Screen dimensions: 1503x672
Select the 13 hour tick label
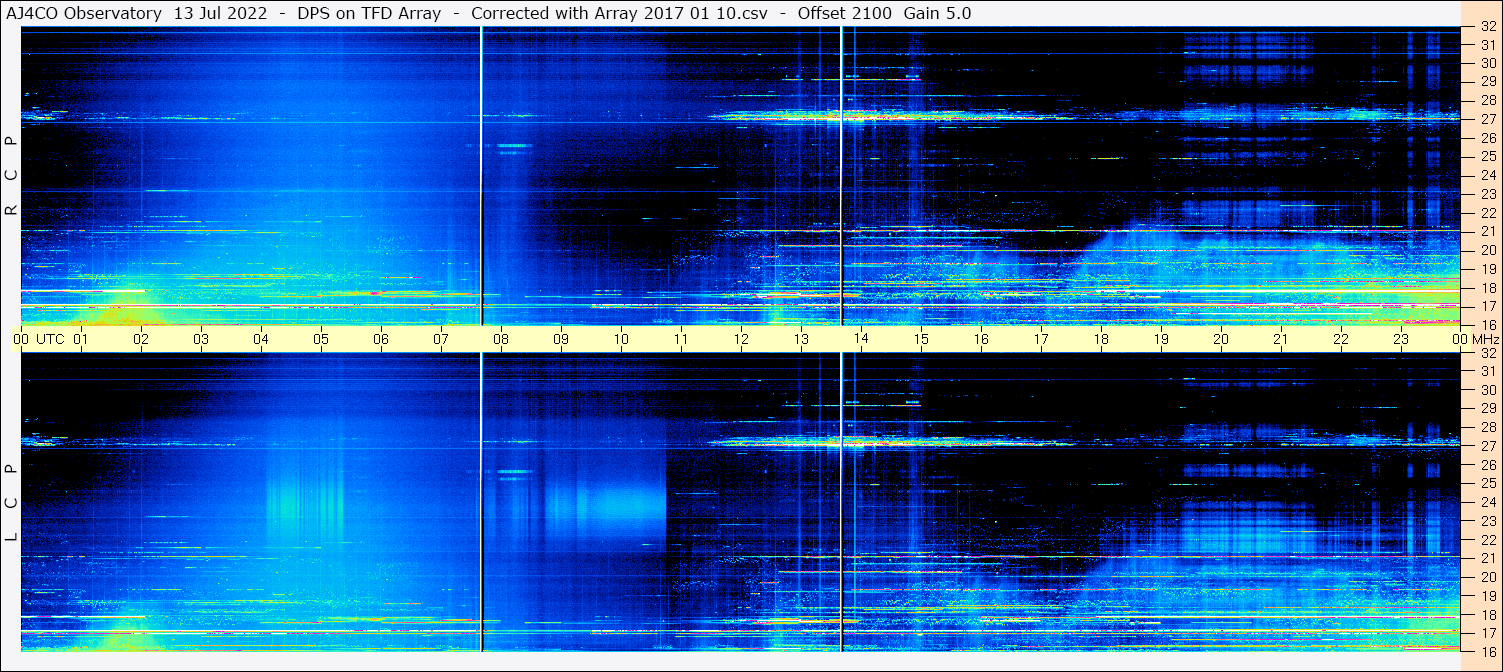point(801,339)
